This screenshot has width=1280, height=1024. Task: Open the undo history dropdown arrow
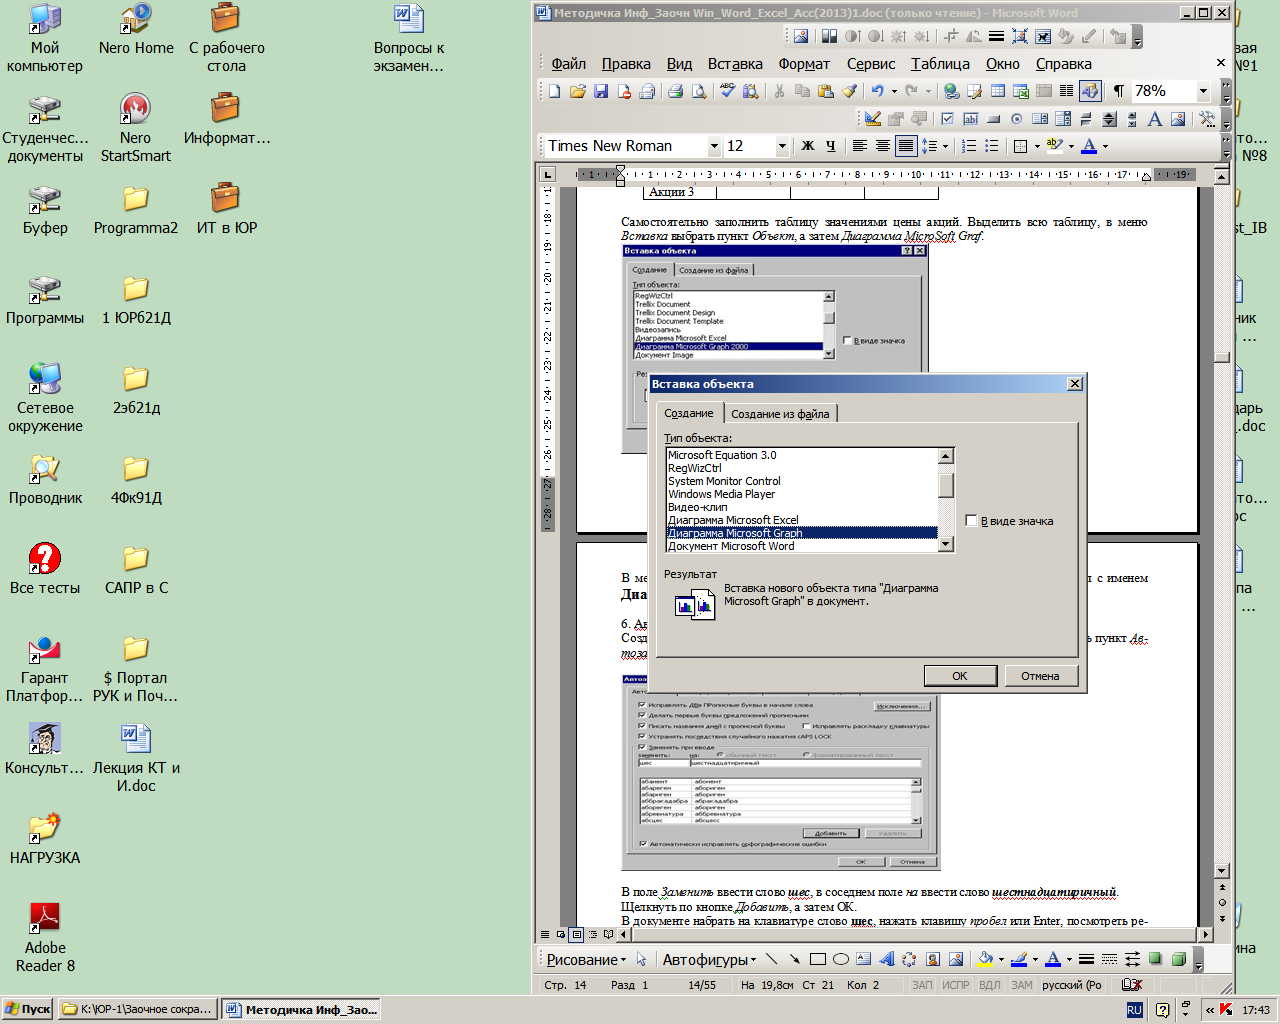pyautogui.click(x=894, y=91)
